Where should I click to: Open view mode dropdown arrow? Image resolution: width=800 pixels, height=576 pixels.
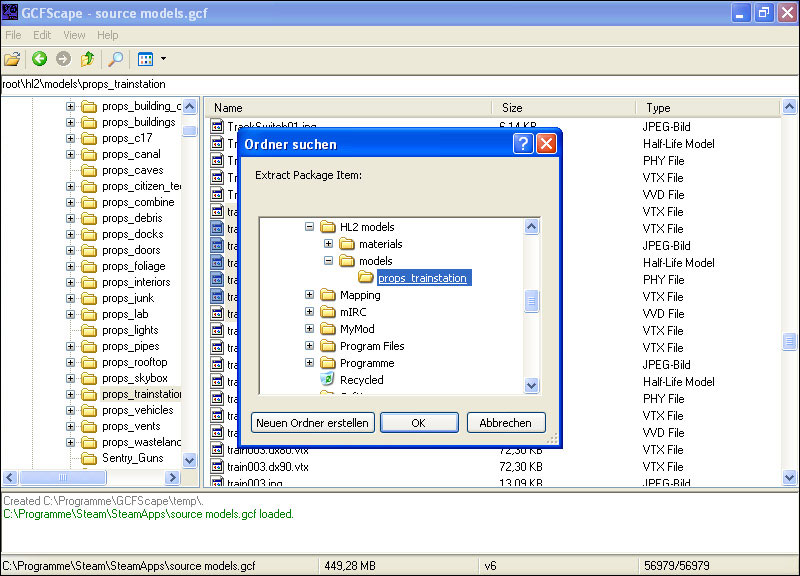(x=163, y=59)
